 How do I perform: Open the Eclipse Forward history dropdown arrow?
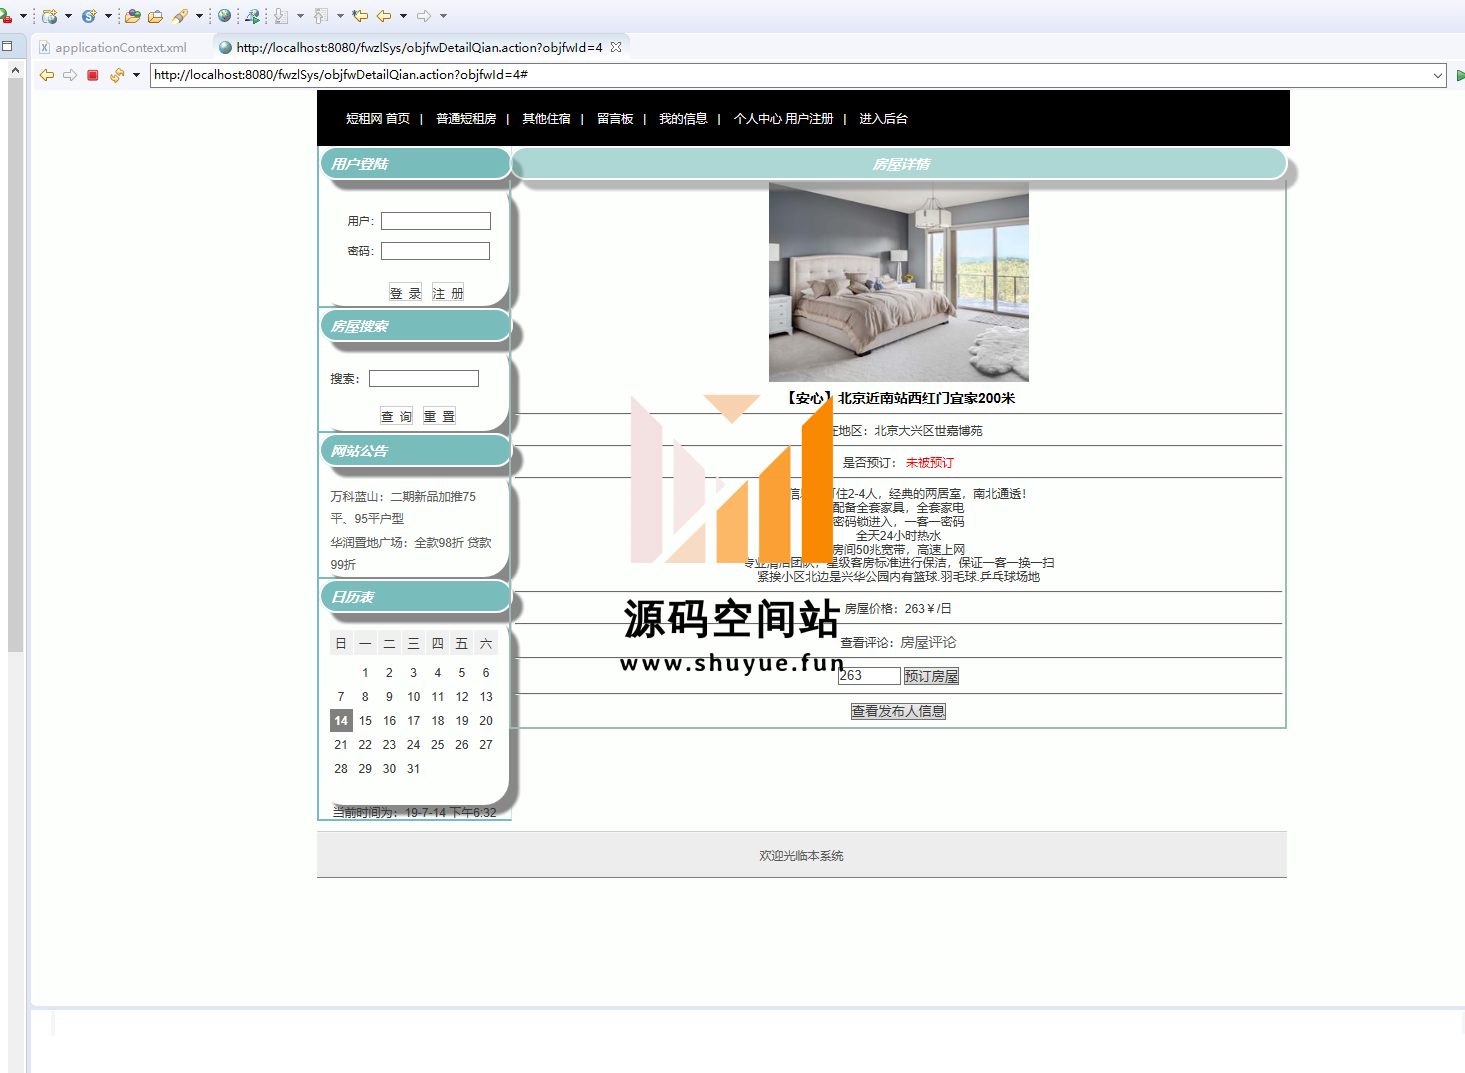(443, 16)
